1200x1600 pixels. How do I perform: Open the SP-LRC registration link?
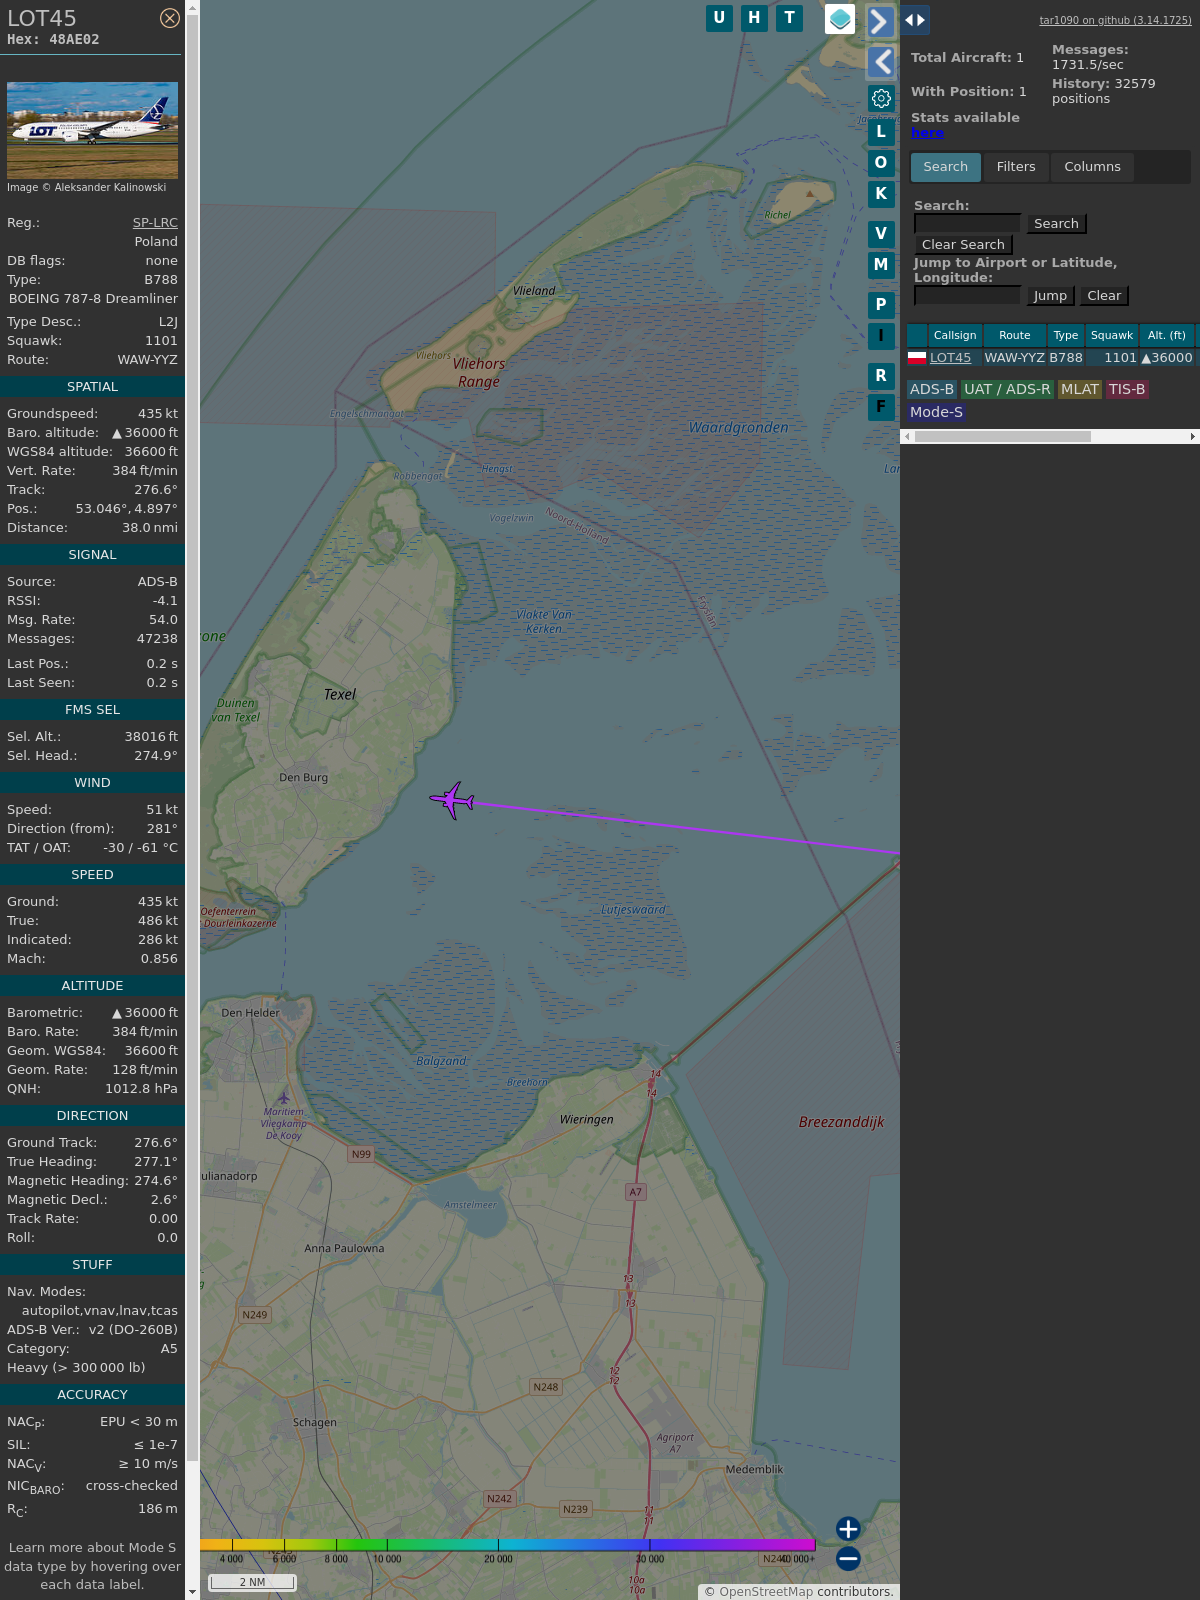point(155,223)
